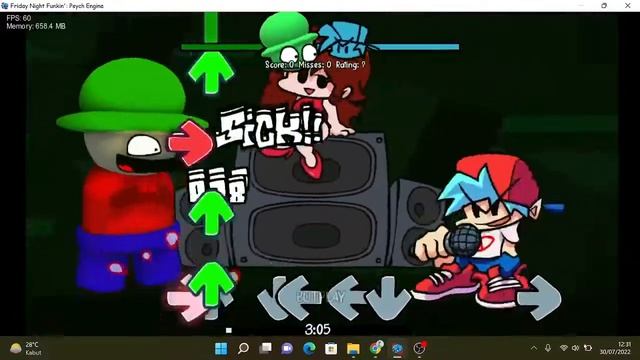The height and width of the screenshot is (360, 640).
Task: Click the blue portion of the health bar
Action: [x=413, y=47]
